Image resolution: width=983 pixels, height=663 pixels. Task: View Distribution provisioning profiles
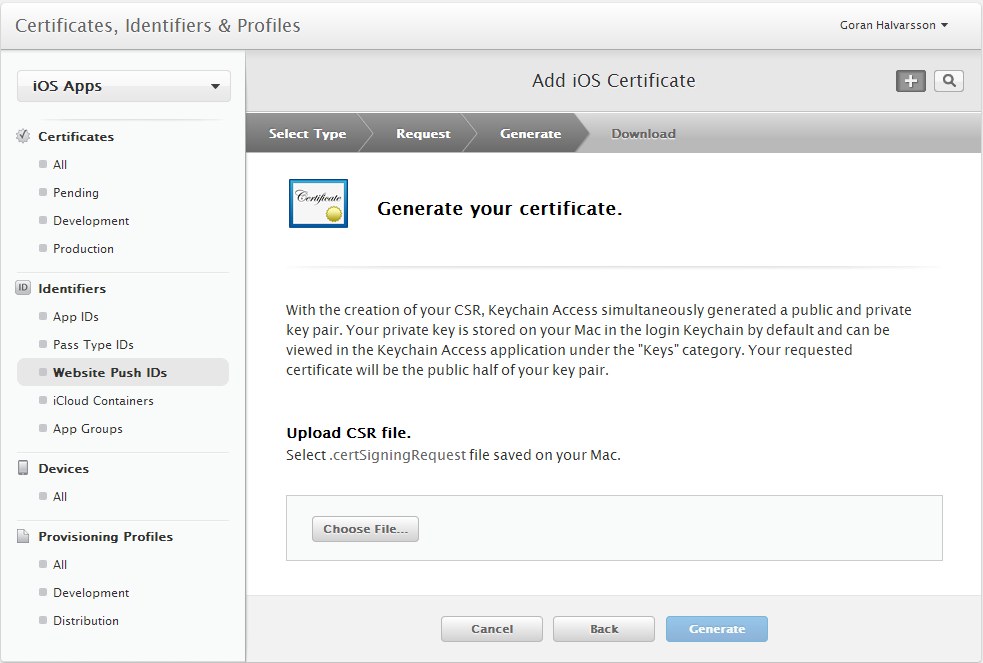pyautogui.click(x=85, y=620)
